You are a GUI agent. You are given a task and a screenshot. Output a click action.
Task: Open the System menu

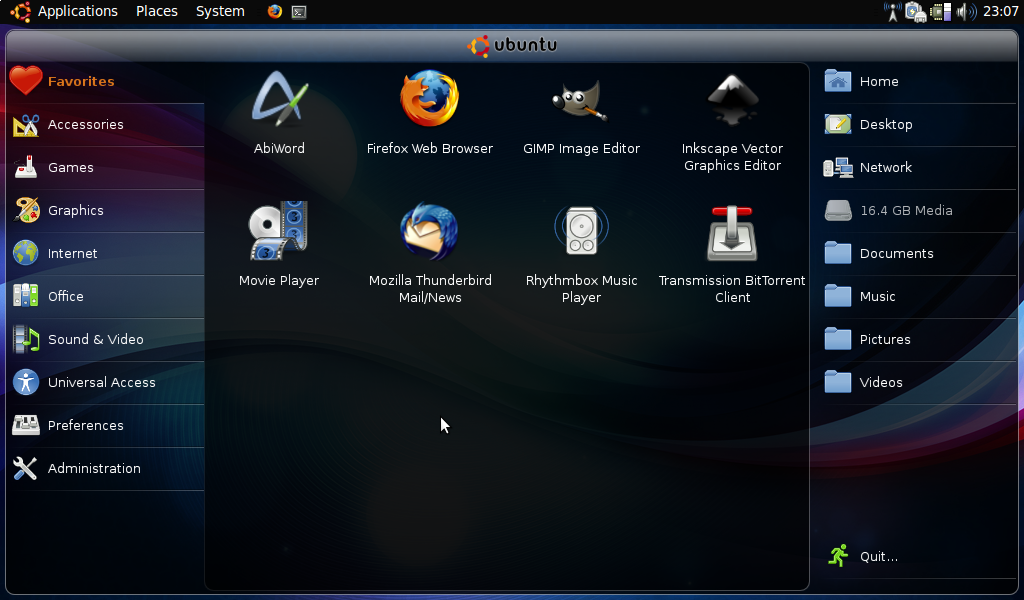coord(220,11)
